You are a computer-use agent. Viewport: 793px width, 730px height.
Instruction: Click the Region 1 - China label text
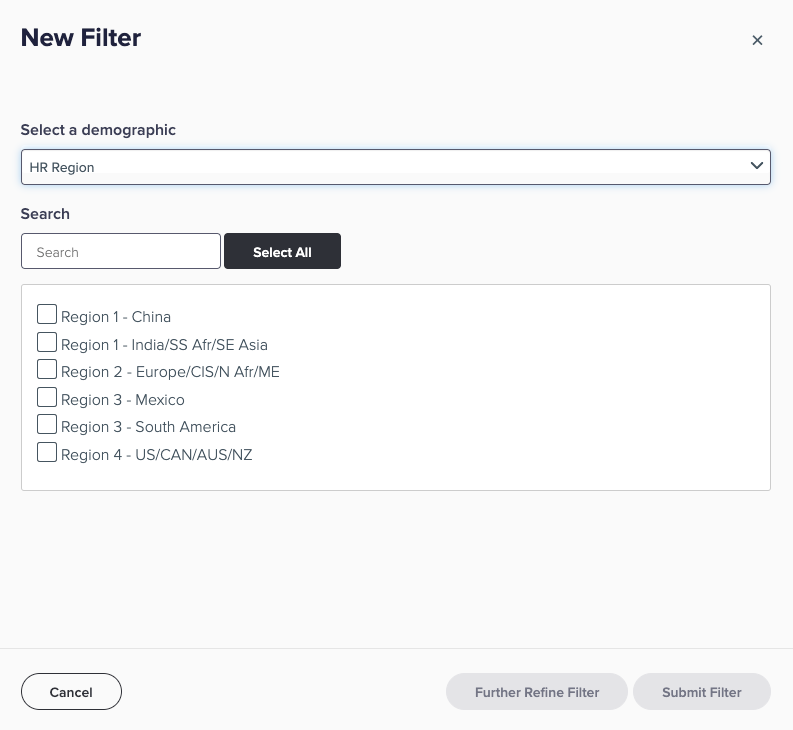116,317
